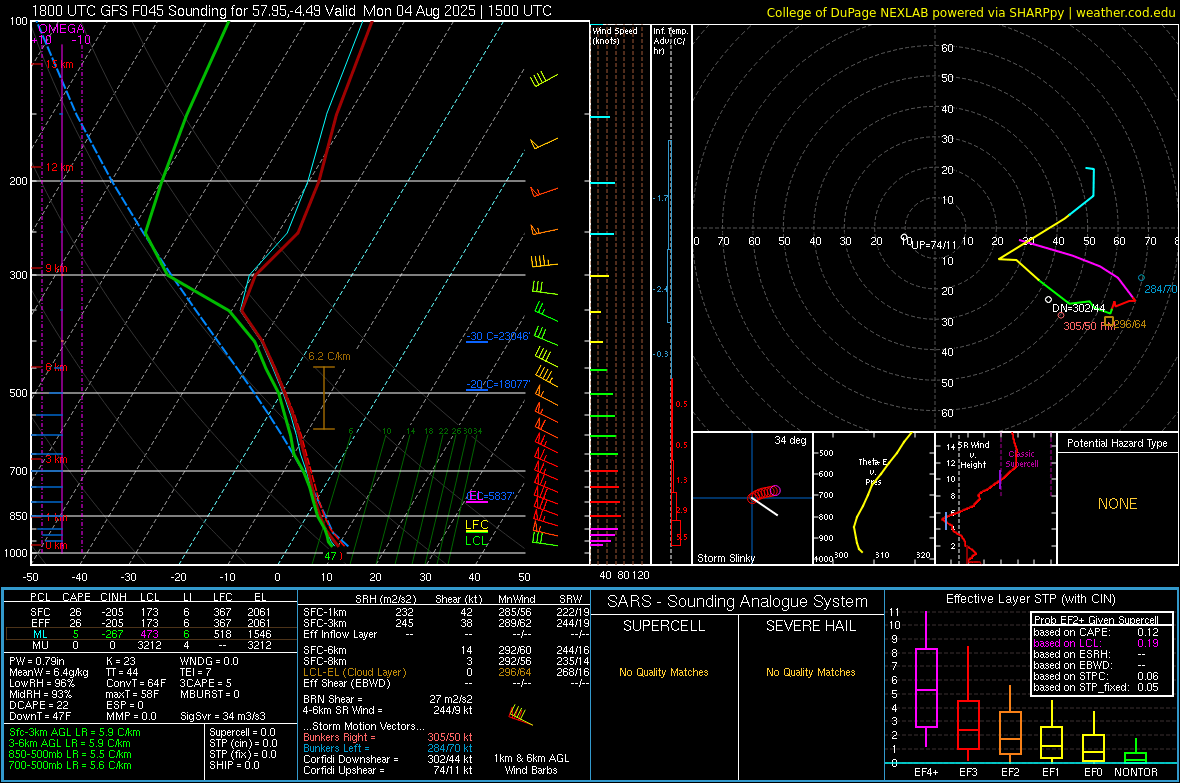Click the cyan "284/70" left-mover label
This screenshot has height=783, width=1180.
tap(1160, 288)
